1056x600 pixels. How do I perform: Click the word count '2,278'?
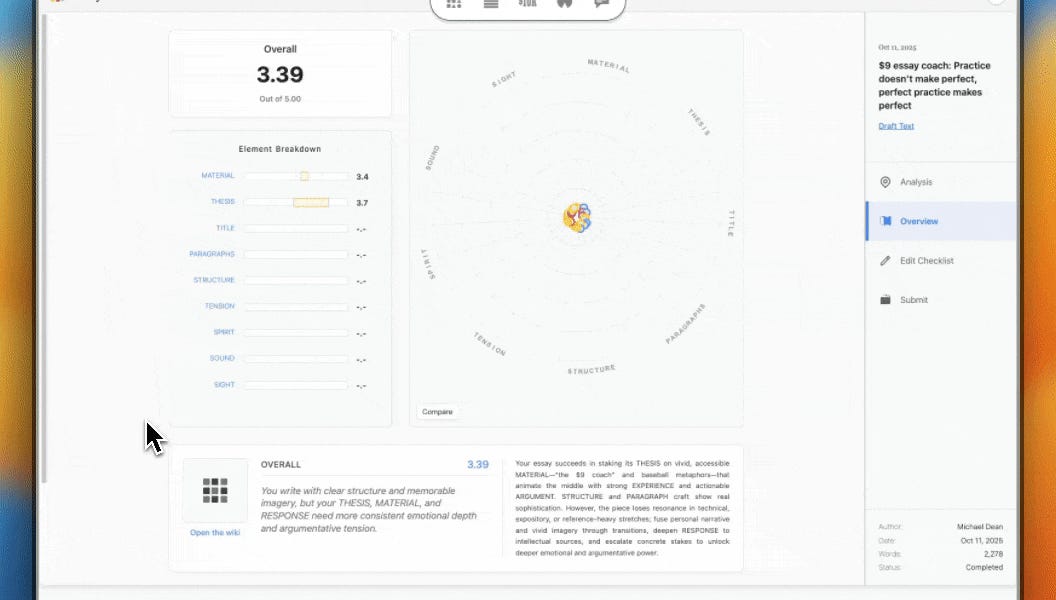pos(993,554)
